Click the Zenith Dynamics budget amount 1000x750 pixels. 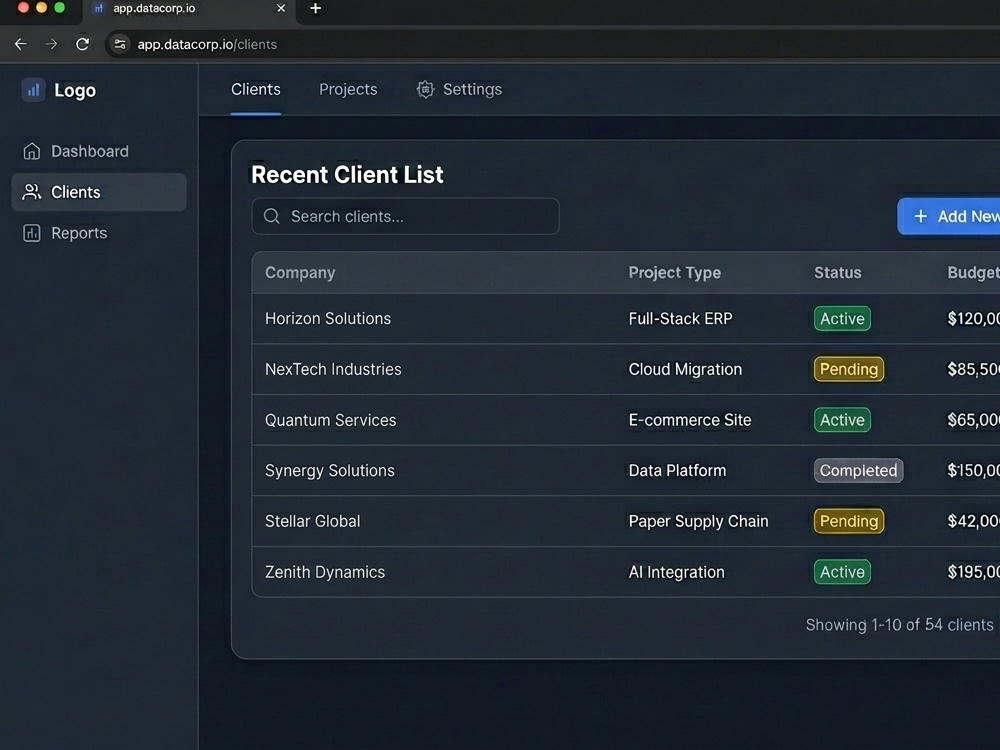pos(973,572)
